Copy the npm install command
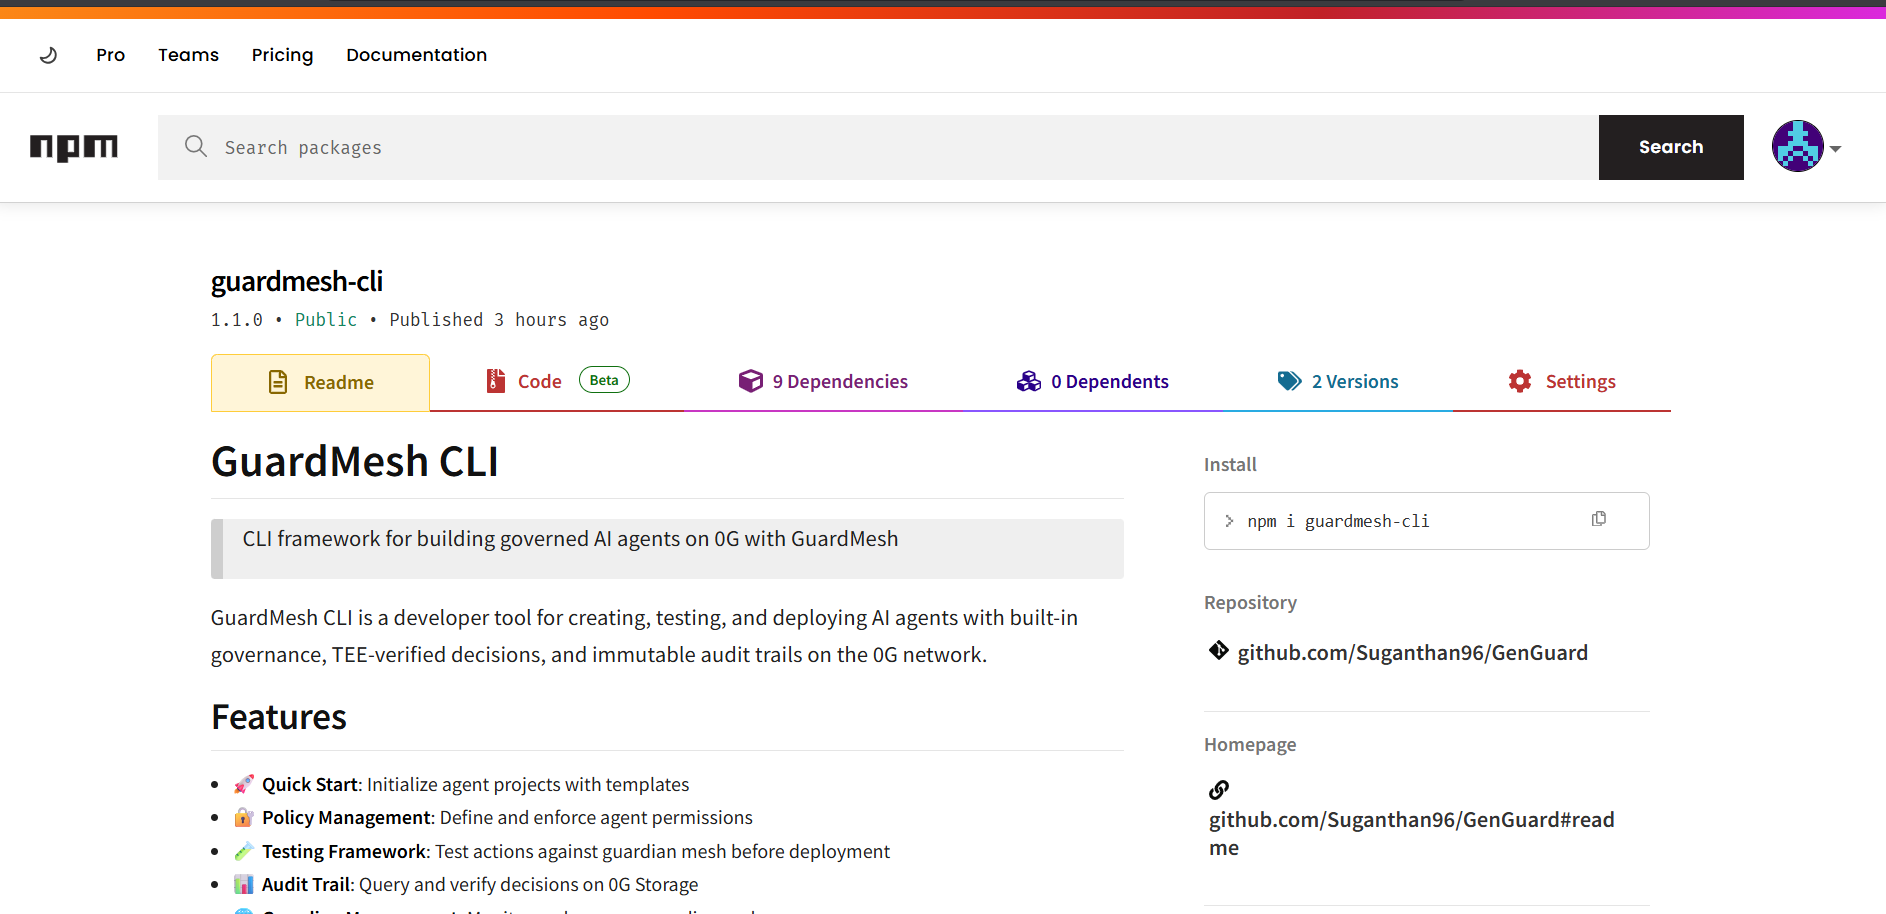The height and width of the screenshot is (914, 1886). [1599, 519]
